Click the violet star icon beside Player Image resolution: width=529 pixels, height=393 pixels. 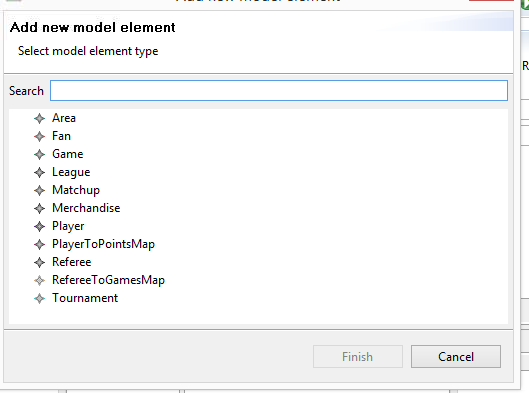(39, 226)
